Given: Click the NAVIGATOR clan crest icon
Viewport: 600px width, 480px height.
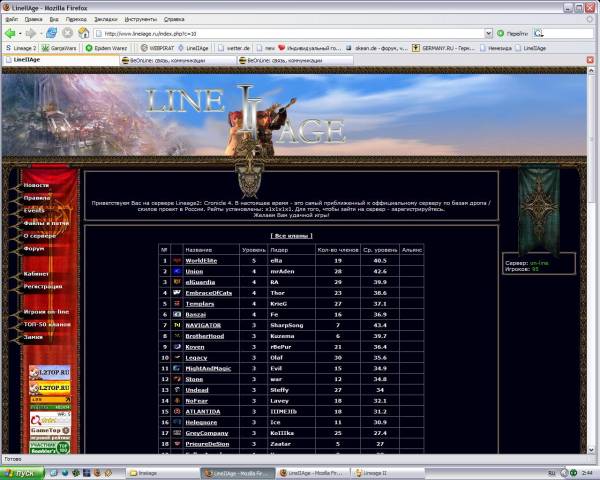Looking at the screenshot, I should click(177, 325).
